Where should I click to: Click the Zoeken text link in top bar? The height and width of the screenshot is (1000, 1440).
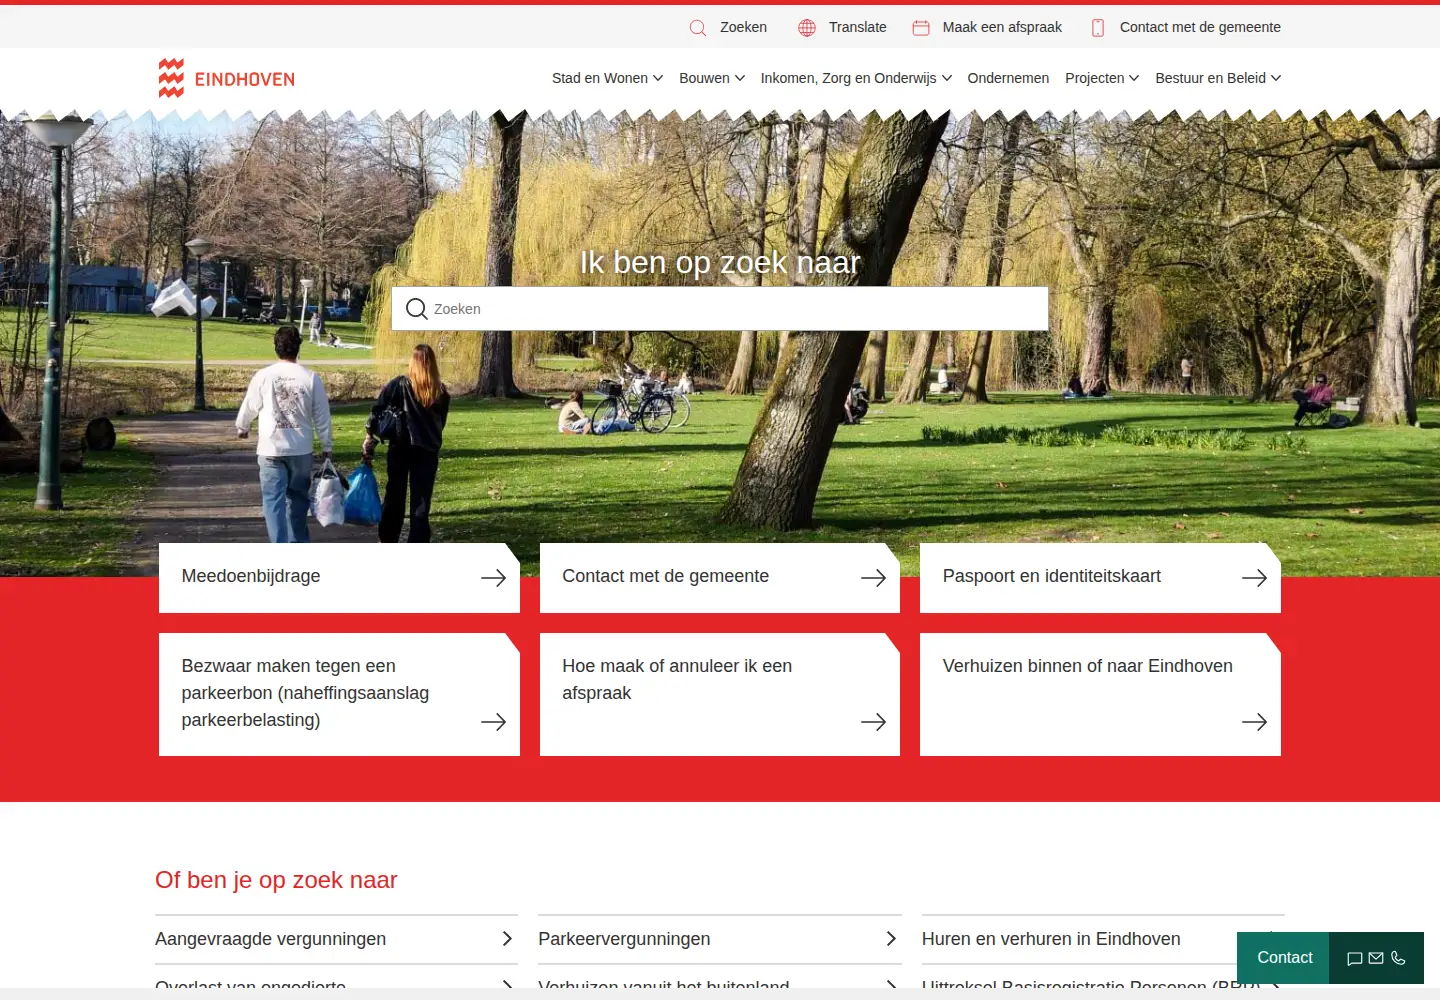(x=744, y=27)
